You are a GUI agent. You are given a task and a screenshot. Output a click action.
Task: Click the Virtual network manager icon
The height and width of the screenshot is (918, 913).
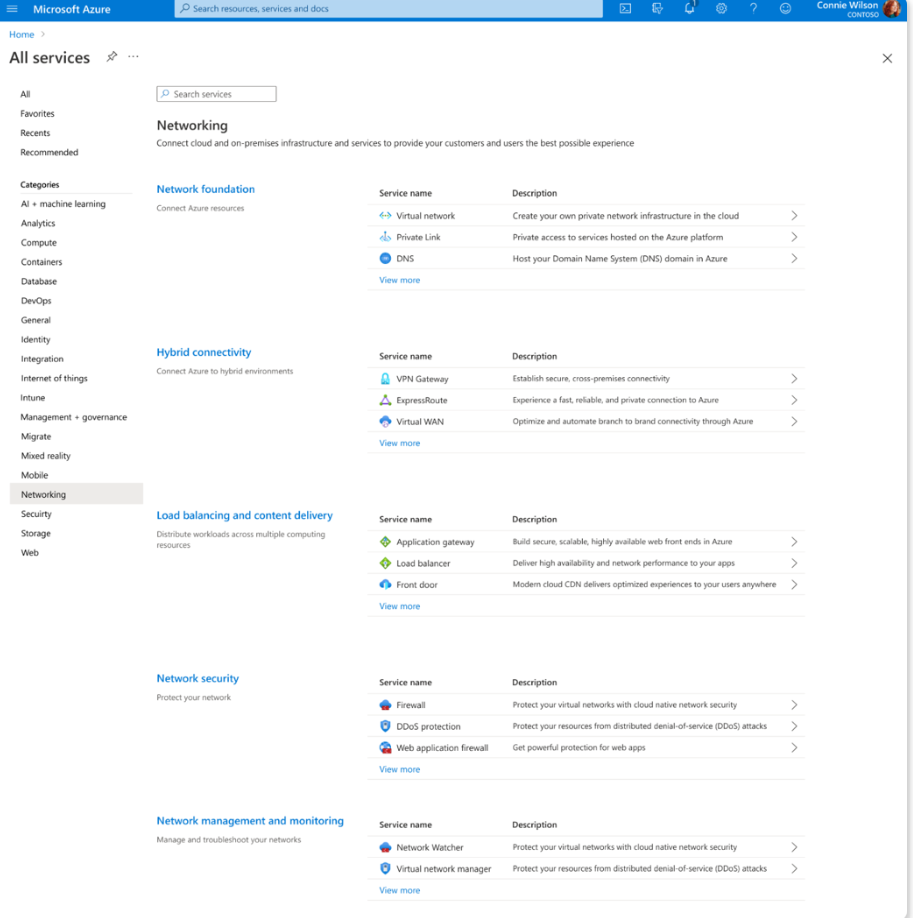tap(385, 868)
